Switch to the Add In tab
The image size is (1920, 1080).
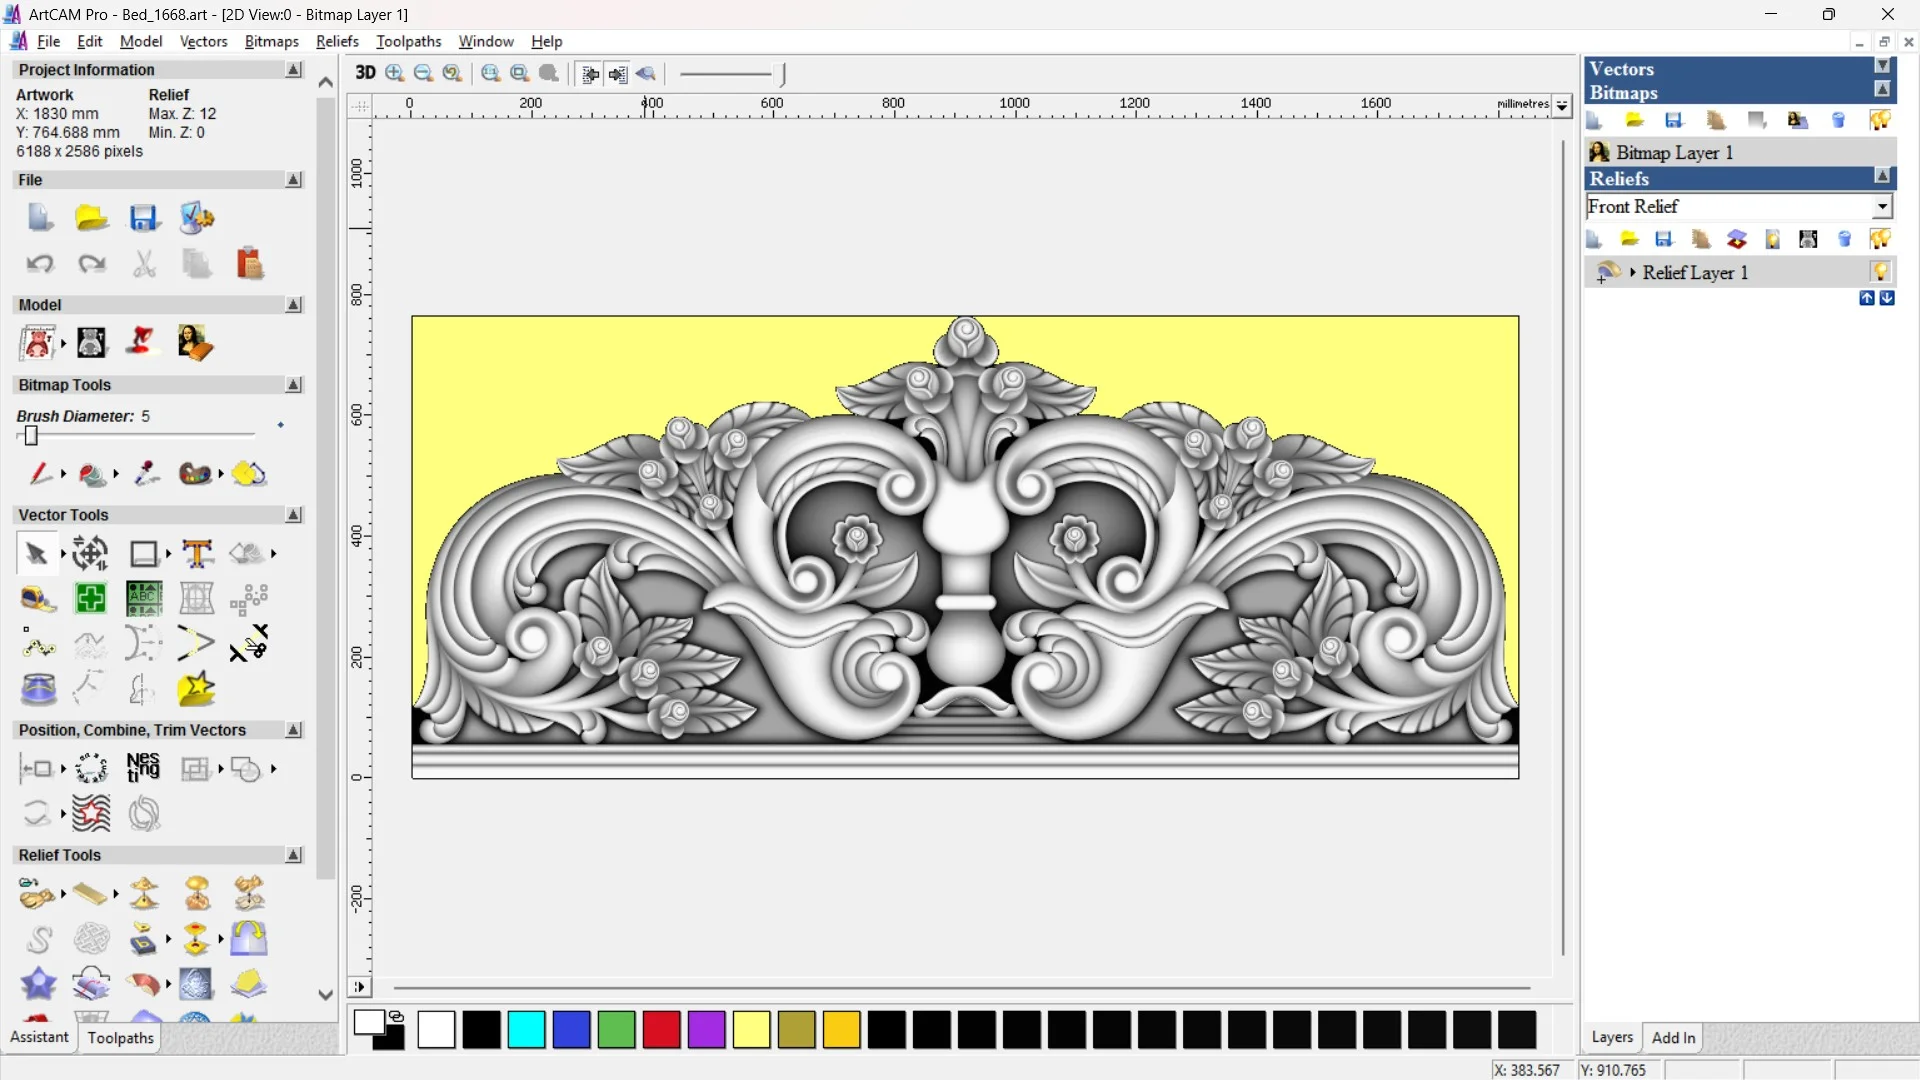[x=1673, y=1037]
